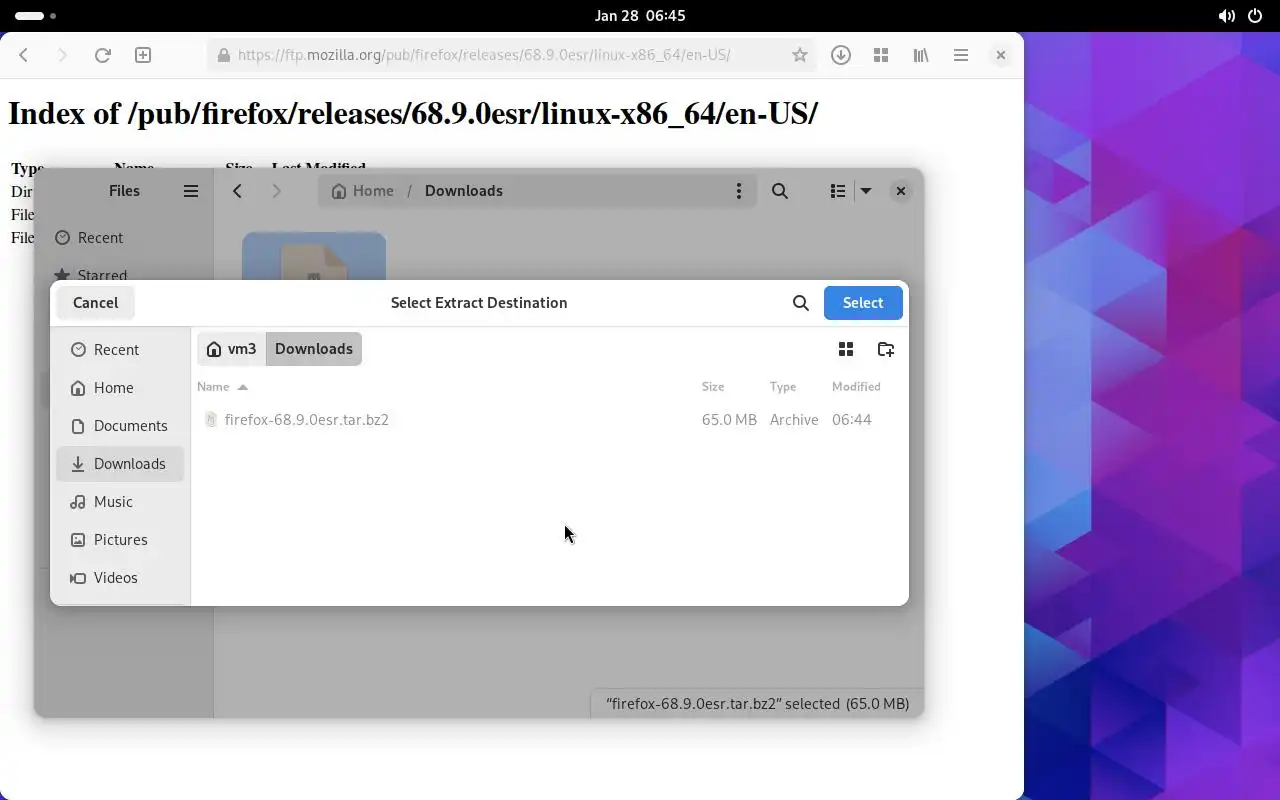Sort the dialog list by Modified column
The height and width of the screenshot is (800, 1280).
click(x=856, y=386)
